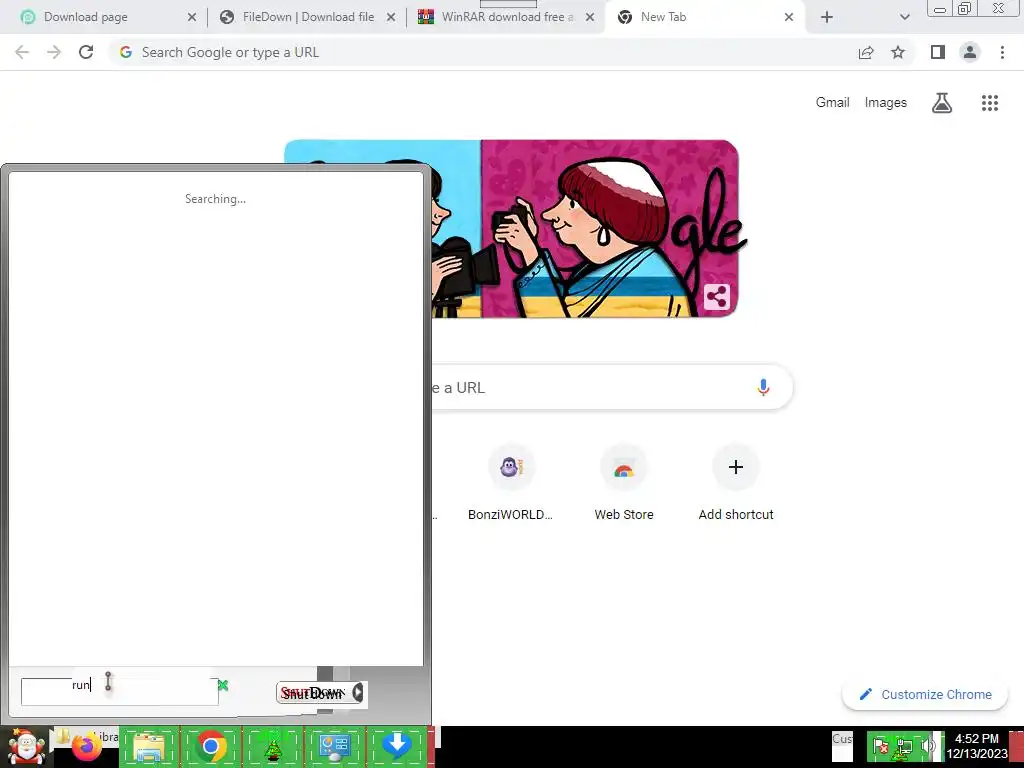Expand the Shut Down options arrow

click(358, 692)
